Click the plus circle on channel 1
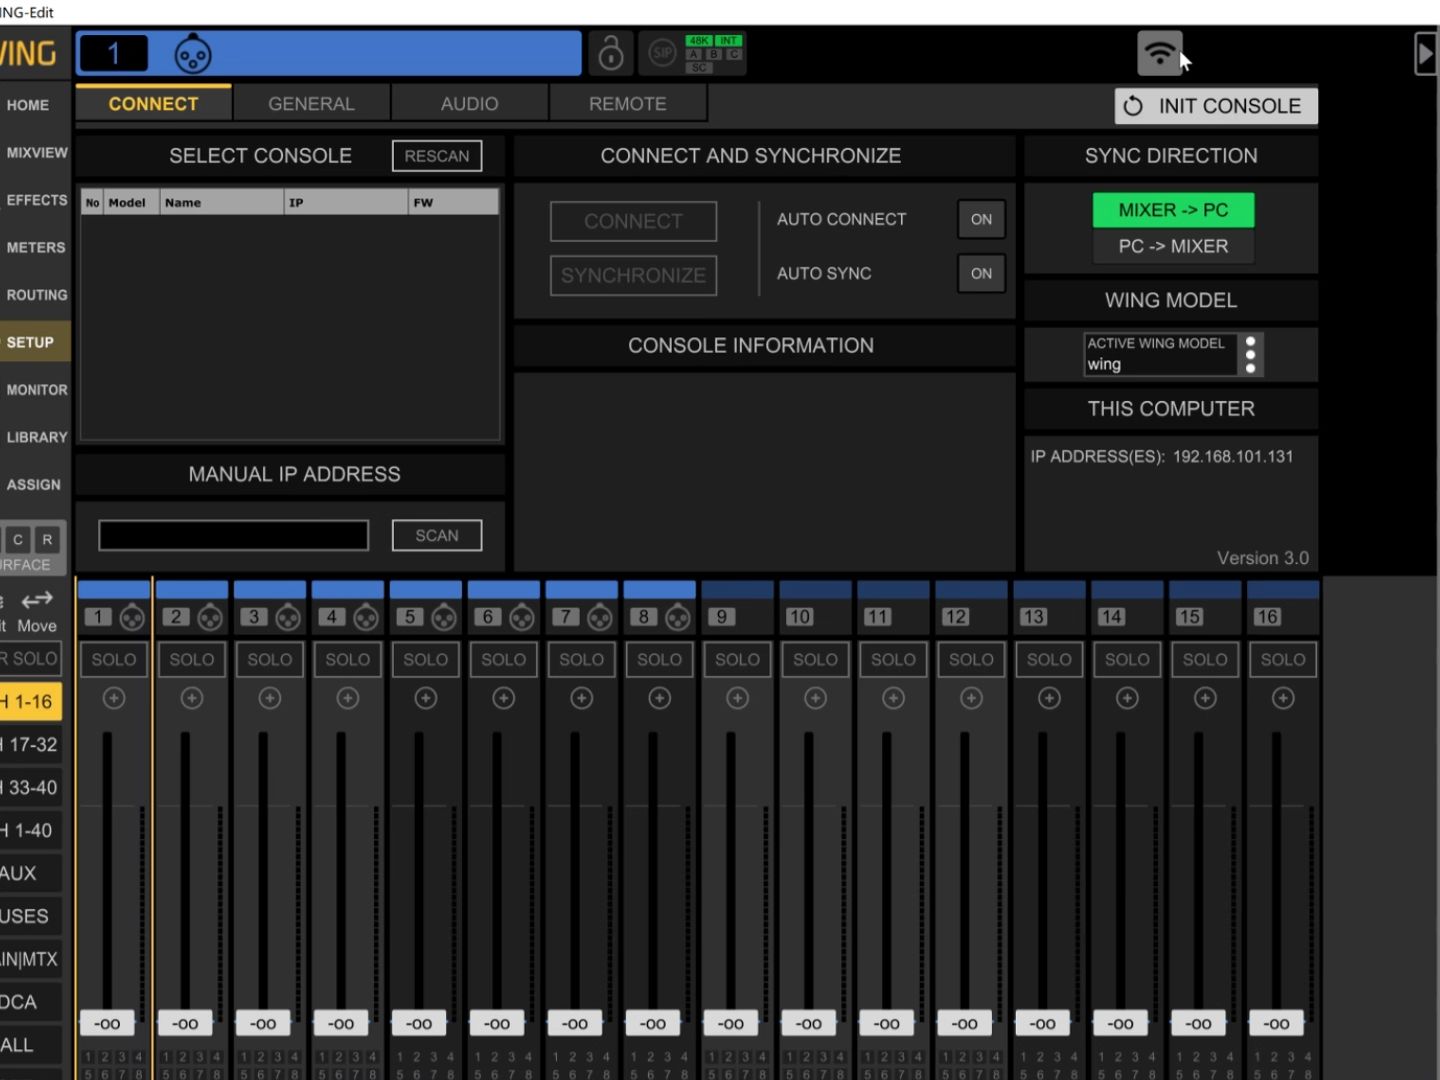1440x1080 pixels. click(114, 698)
